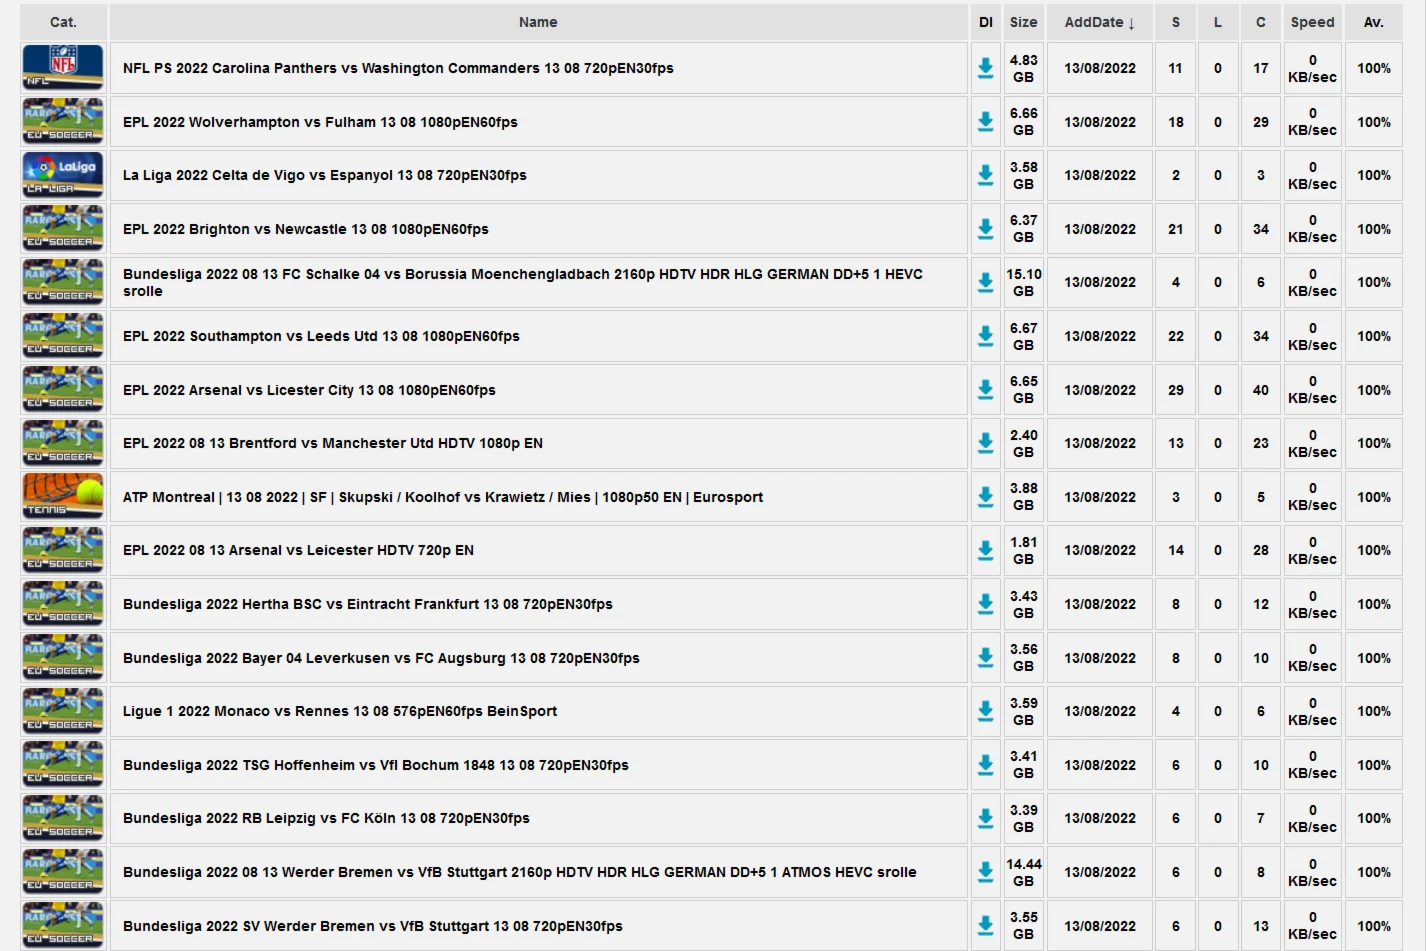The image size is (1426, 951).
Task: Open La Liga 2022 Celta de Vigo vs Espanyol
Action: (x=325, y=175)
